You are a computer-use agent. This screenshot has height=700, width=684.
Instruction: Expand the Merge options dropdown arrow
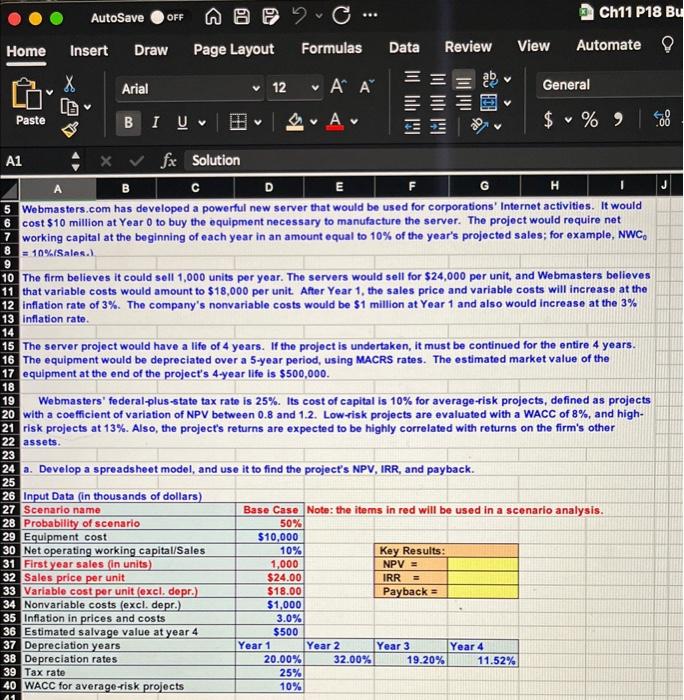pos(507,104)
